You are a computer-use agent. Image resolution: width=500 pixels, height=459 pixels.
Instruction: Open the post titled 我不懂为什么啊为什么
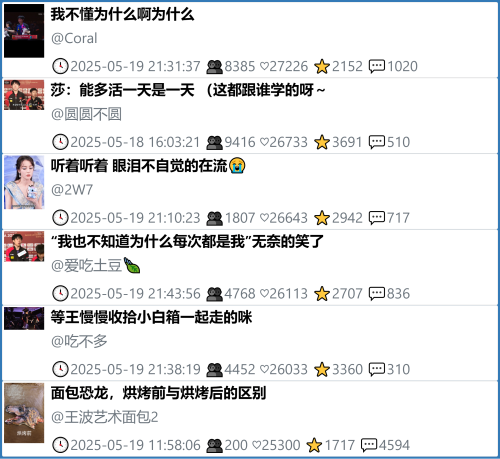pyautogui.click(x=122, y=15)
